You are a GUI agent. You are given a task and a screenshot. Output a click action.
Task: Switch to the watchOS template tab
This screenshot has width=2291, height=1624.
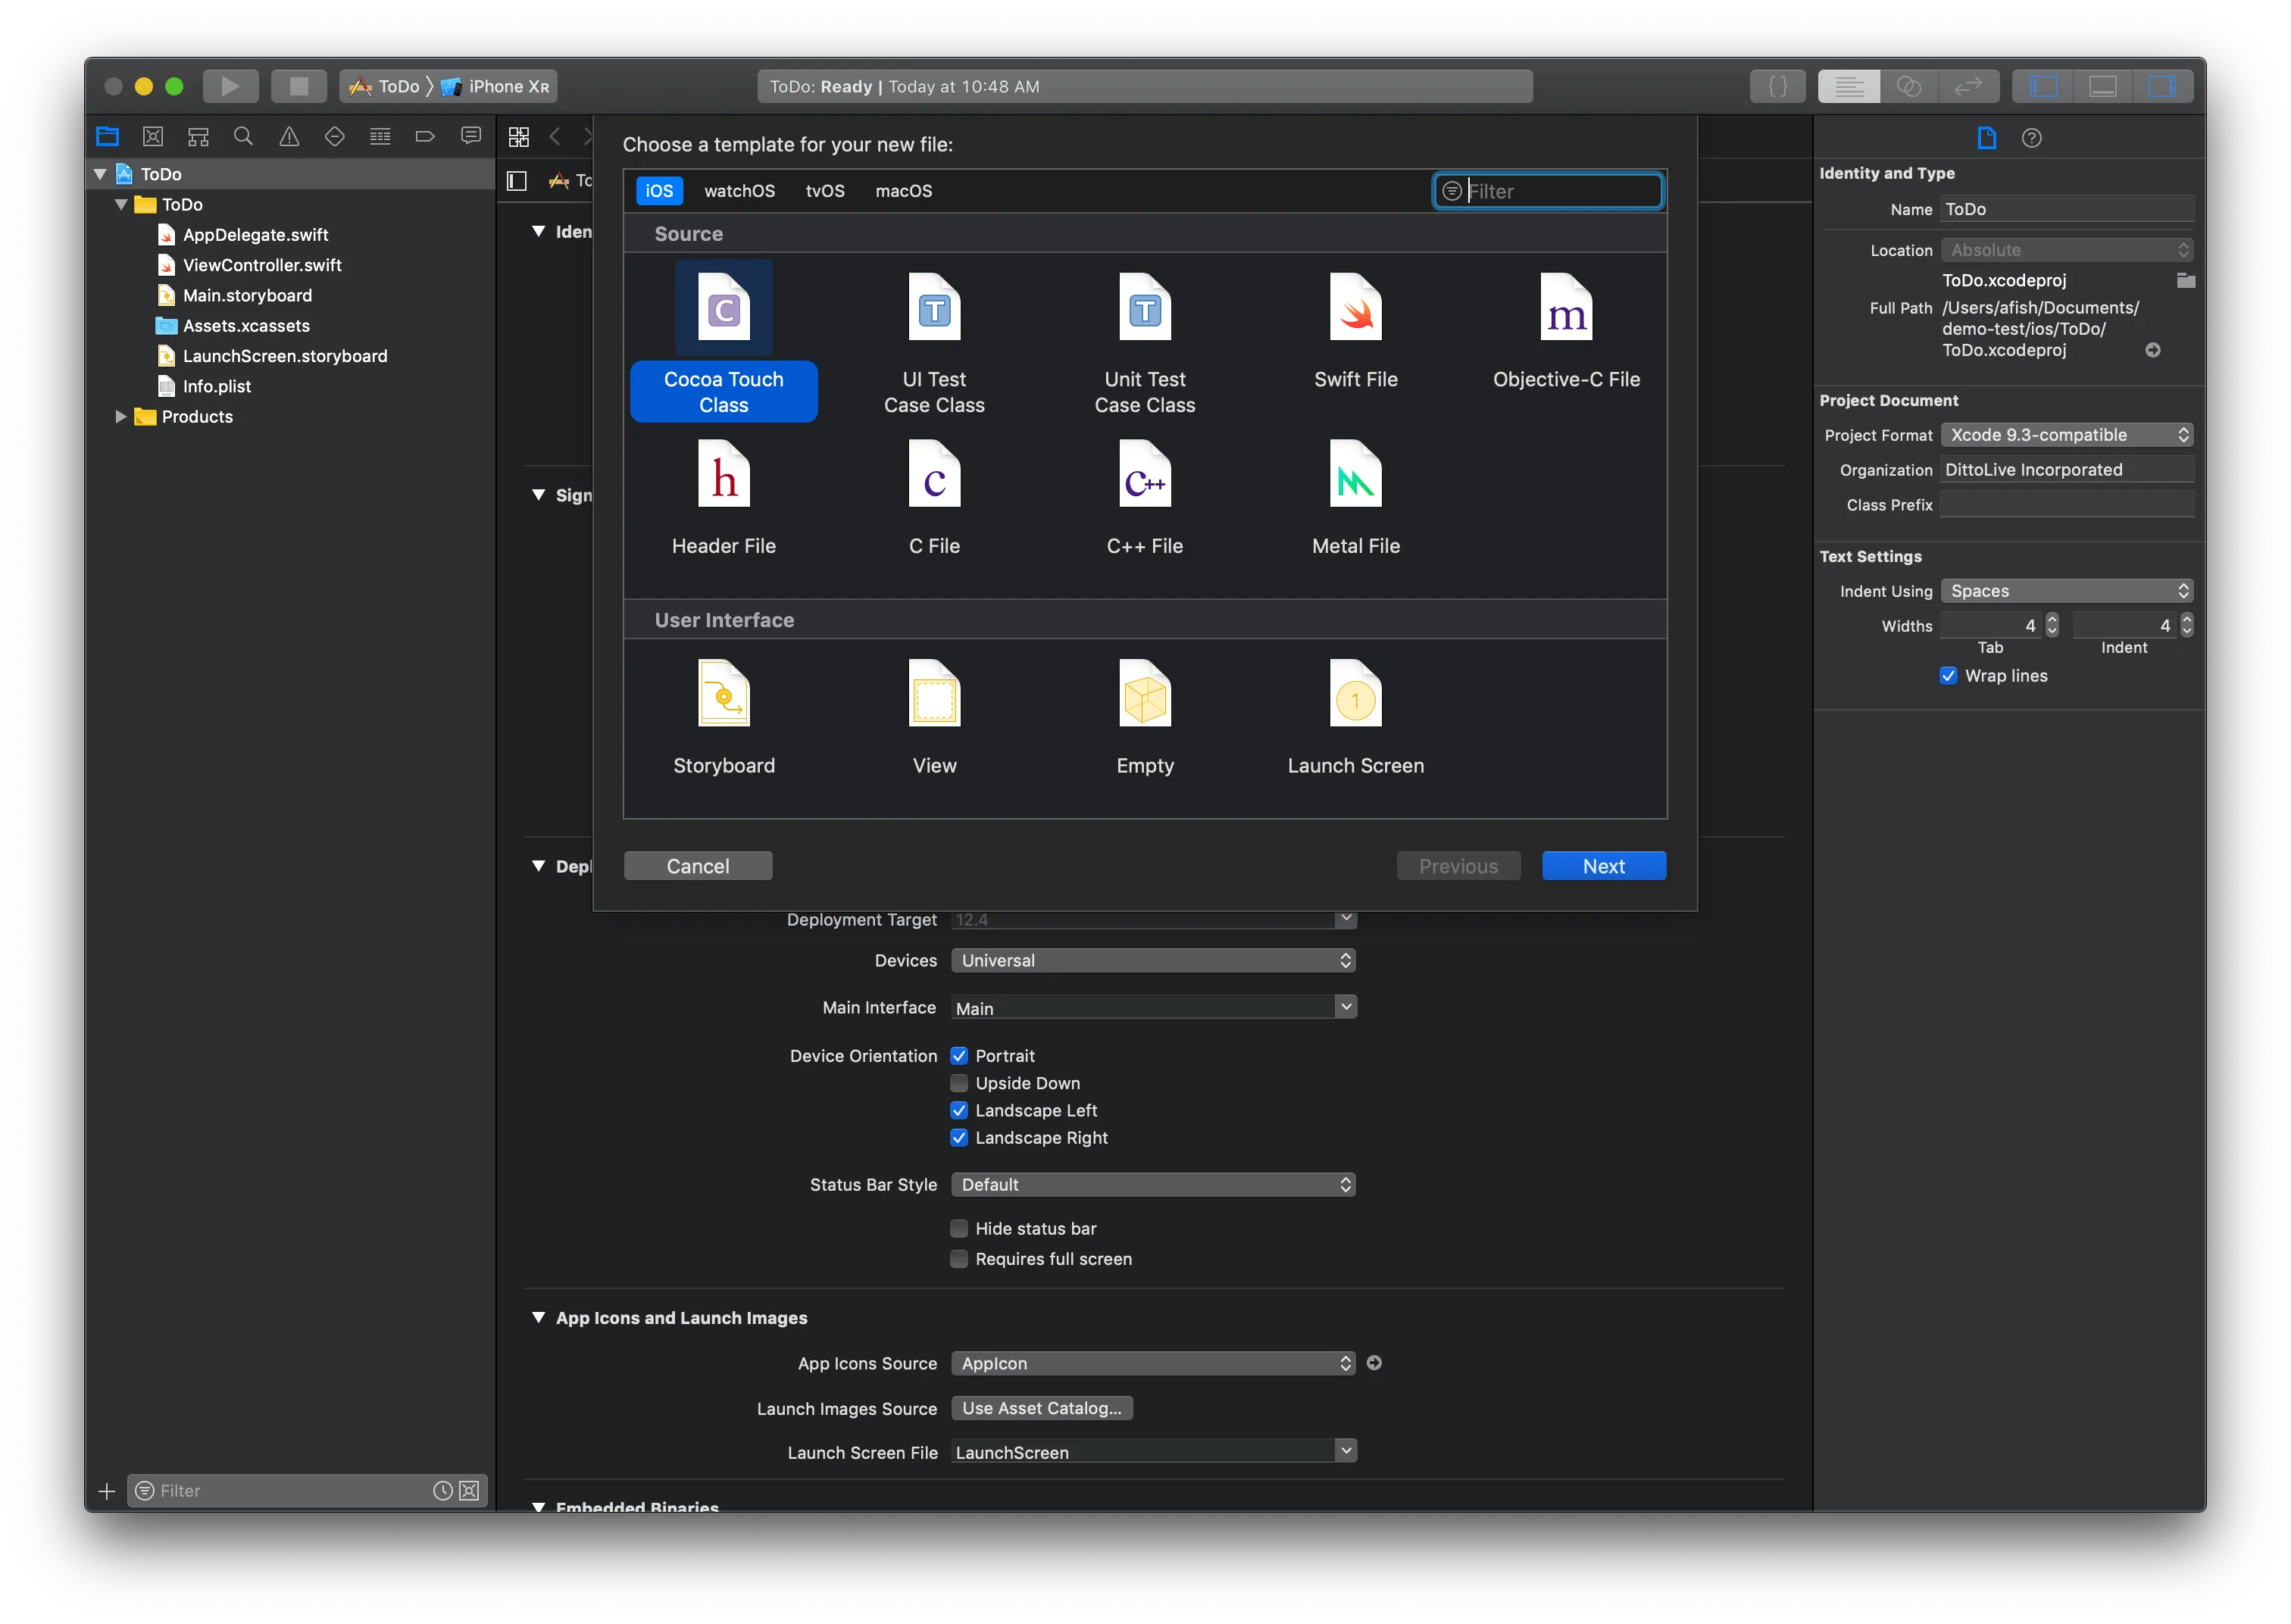(739, 191)
